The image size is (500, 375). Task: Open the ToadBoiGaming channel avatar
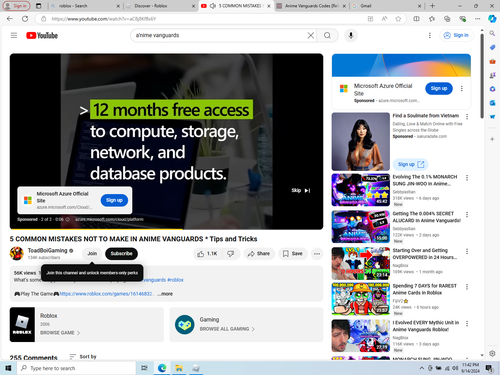(x=17, y=253)
